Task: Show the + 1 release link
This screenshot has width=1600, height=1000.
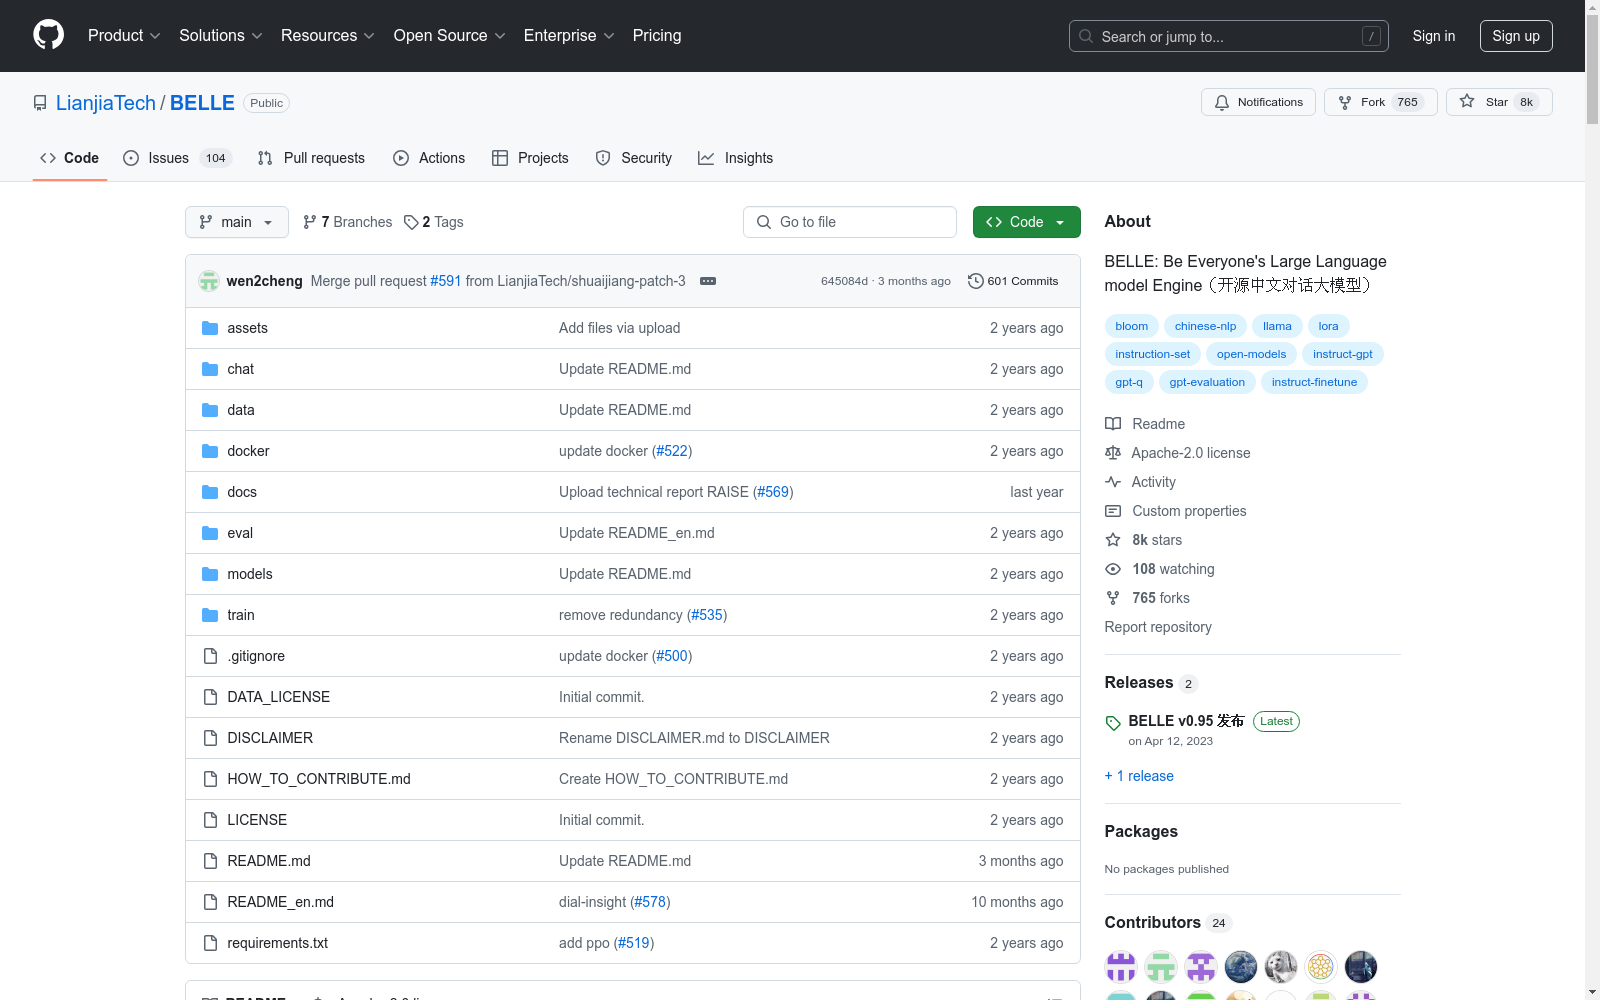Action: tap(1139, 776)
